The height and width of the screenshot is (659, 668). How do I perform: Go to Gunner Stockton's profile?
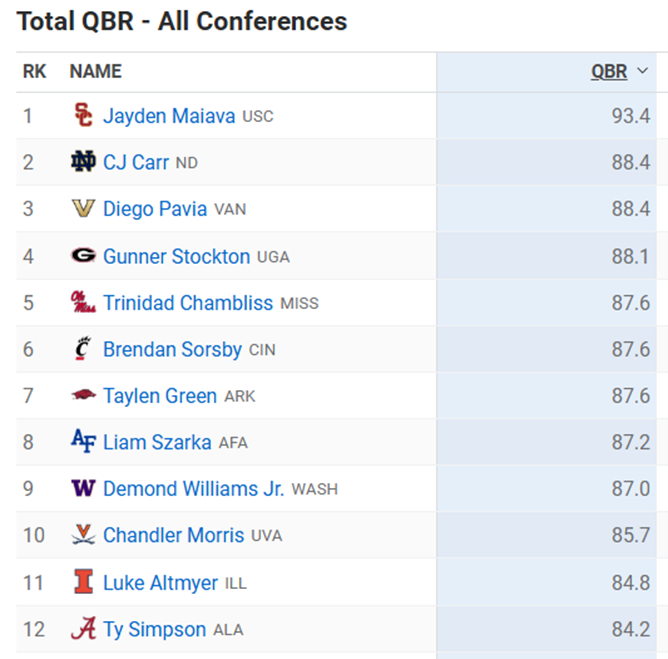[x=176, y=256]
